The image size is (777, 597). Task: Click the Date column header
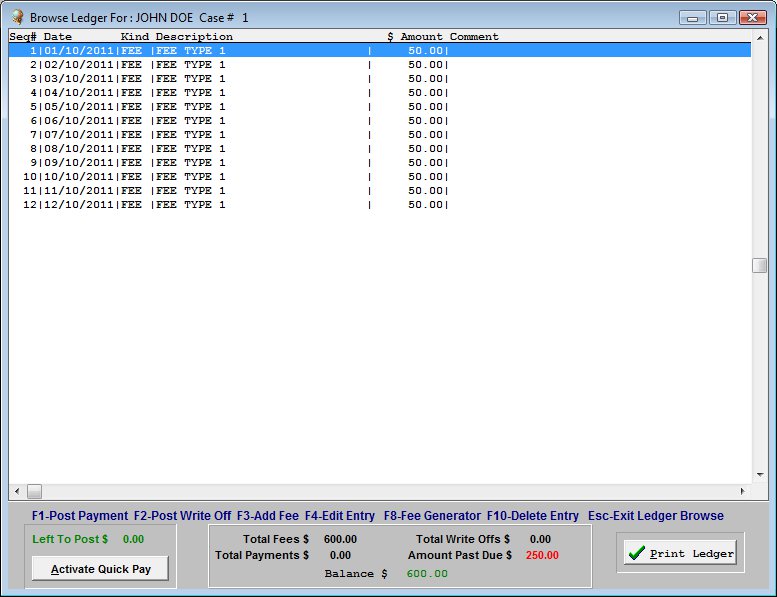tap(57, 37)
